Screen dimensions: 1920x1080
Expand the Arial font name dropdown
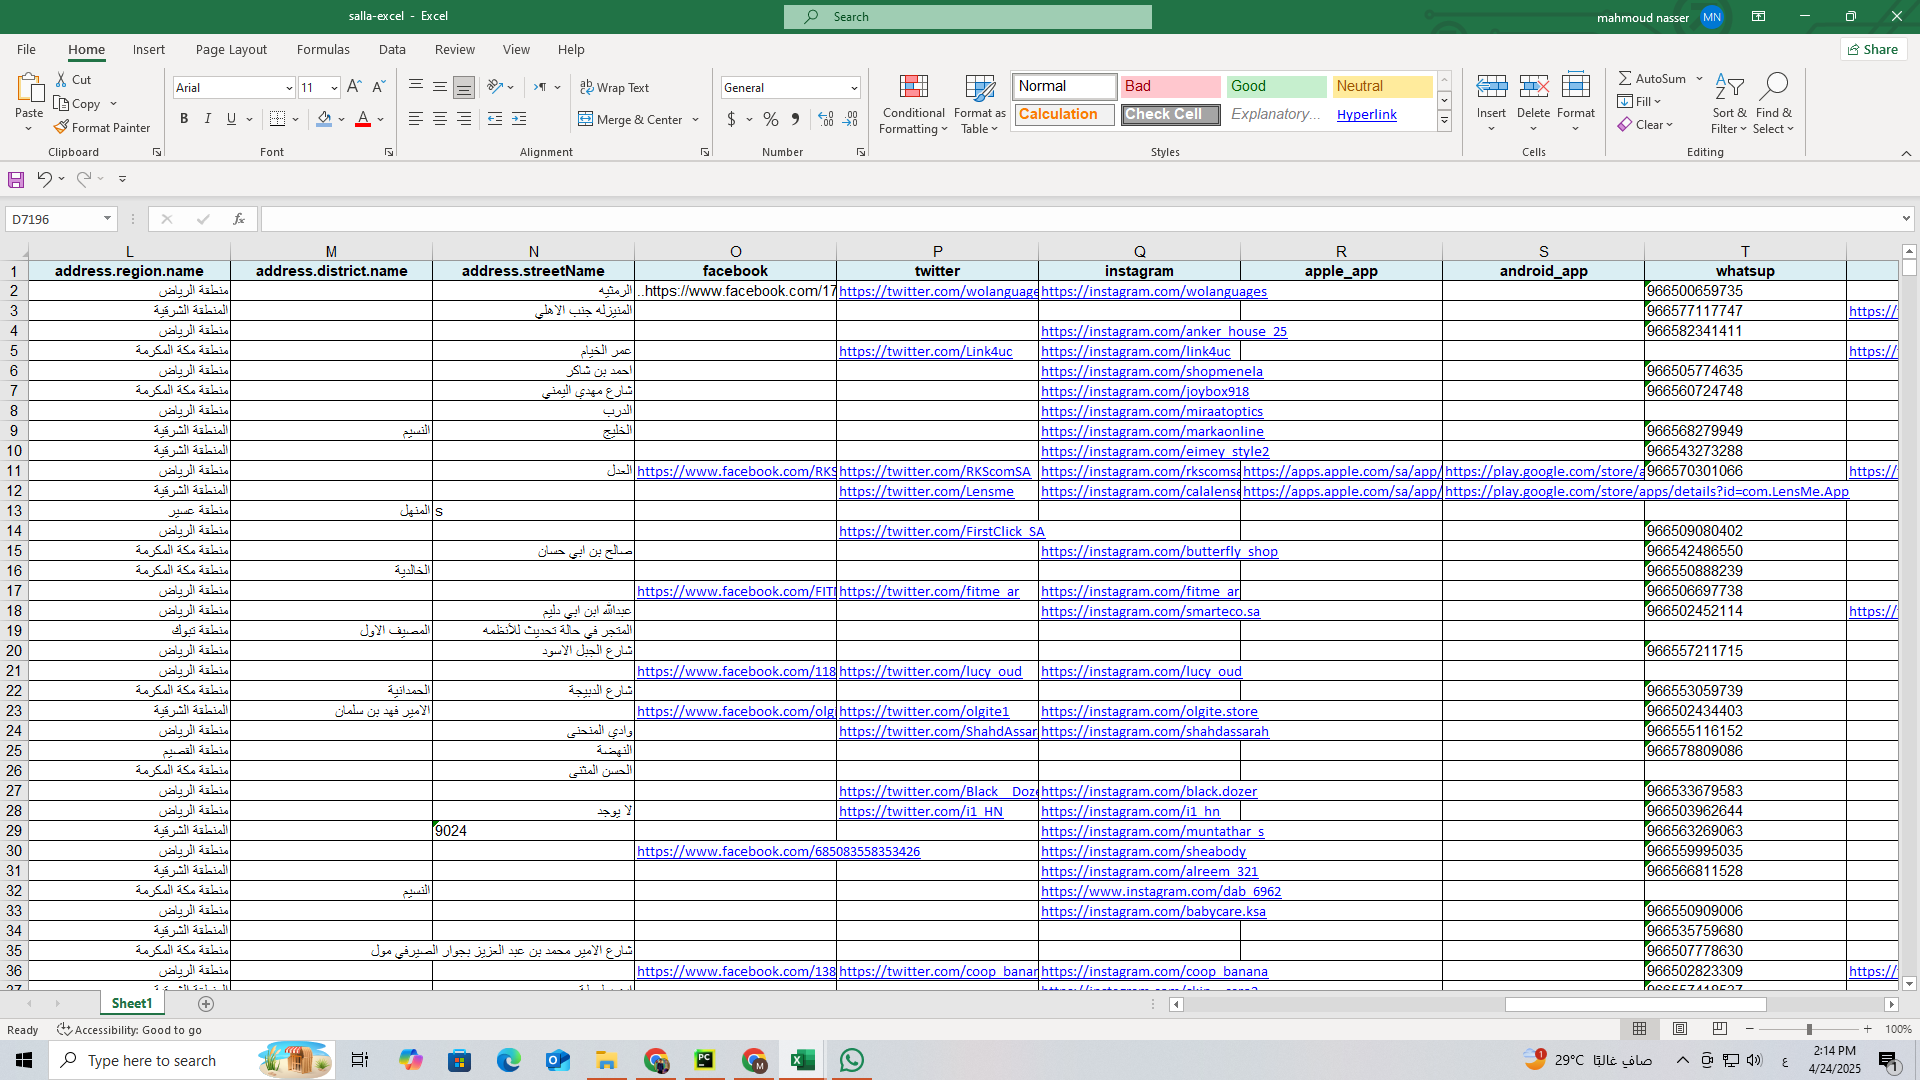coord(289,88)
